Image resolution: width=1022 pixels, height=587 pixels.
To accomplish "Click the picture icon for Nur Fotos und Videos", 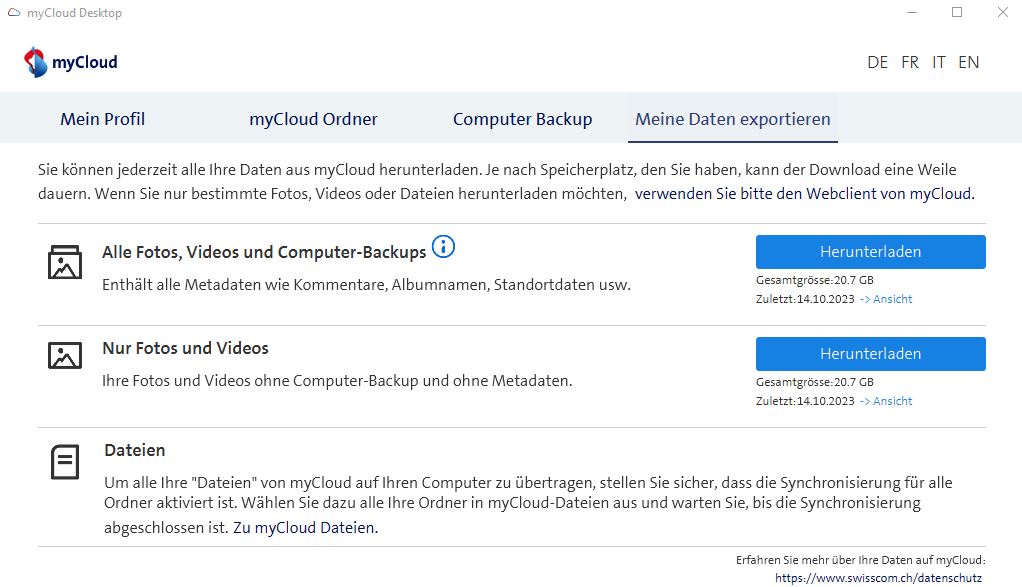I will point(65,355).
